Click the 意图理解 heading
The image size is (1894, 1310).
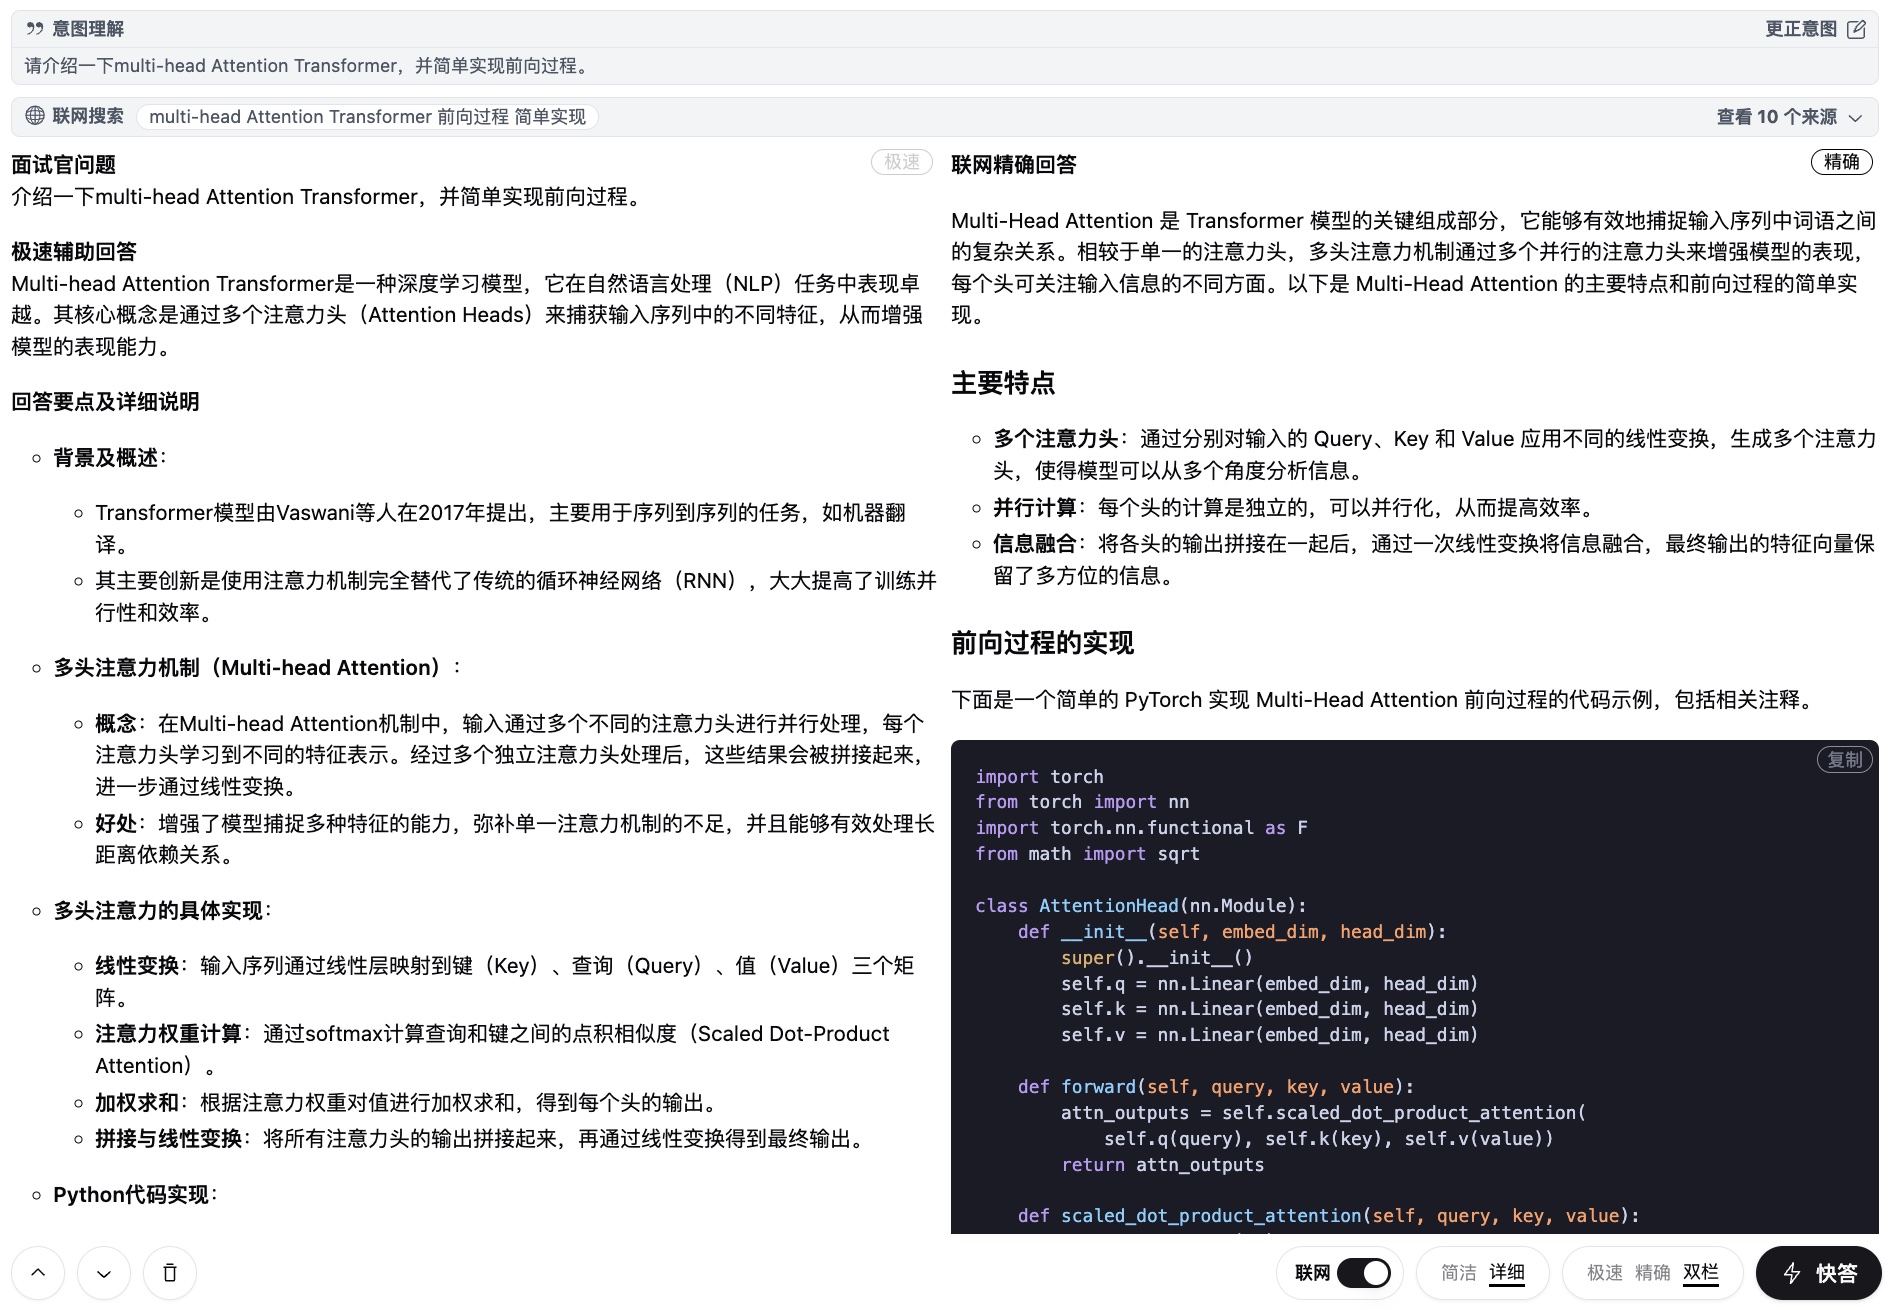tap(88, 29)
